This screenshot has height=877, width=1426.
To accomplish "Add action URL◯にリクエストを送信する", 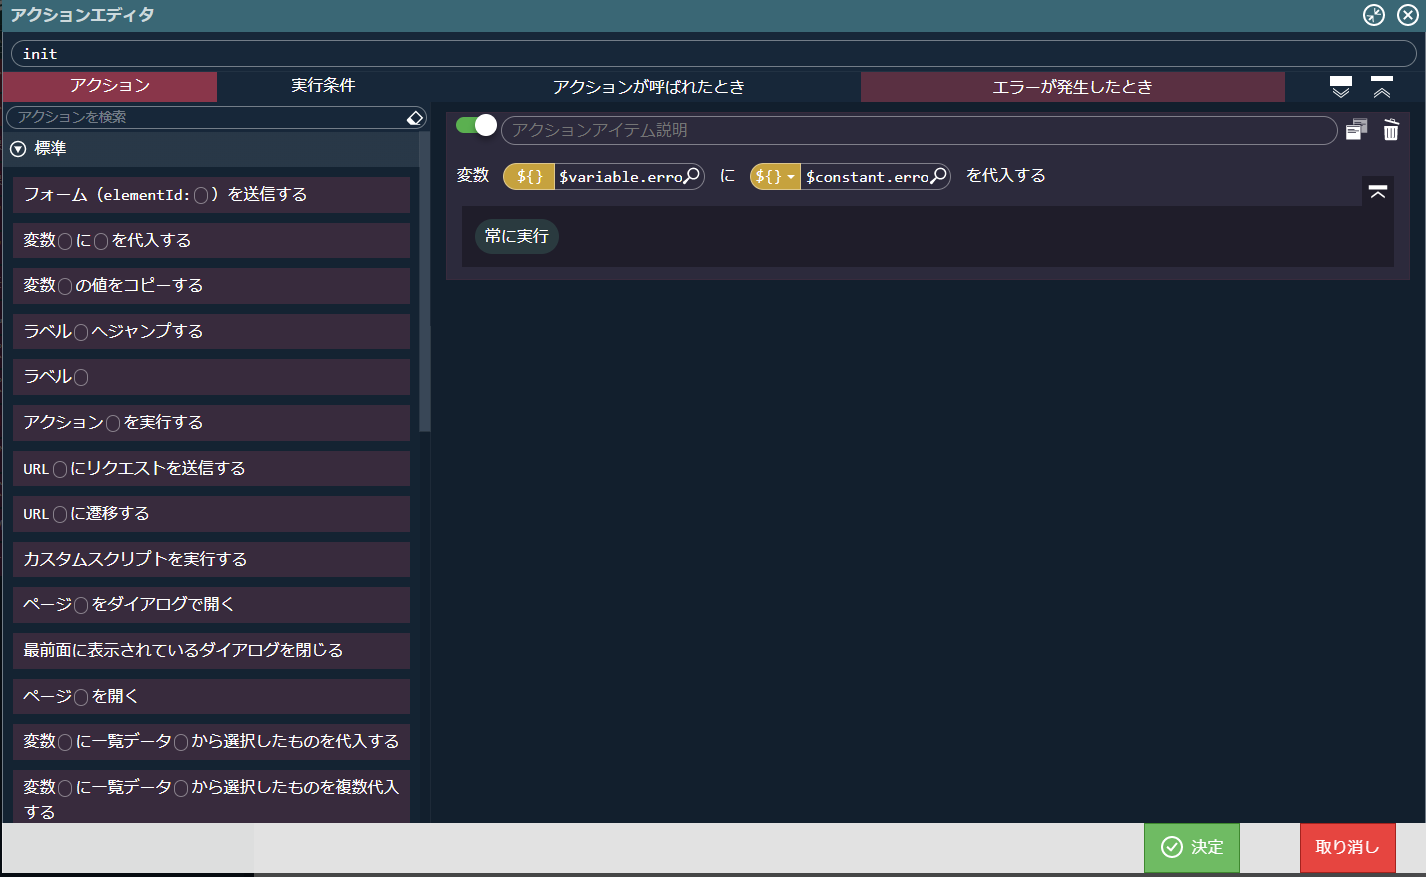I will point(211,468).
